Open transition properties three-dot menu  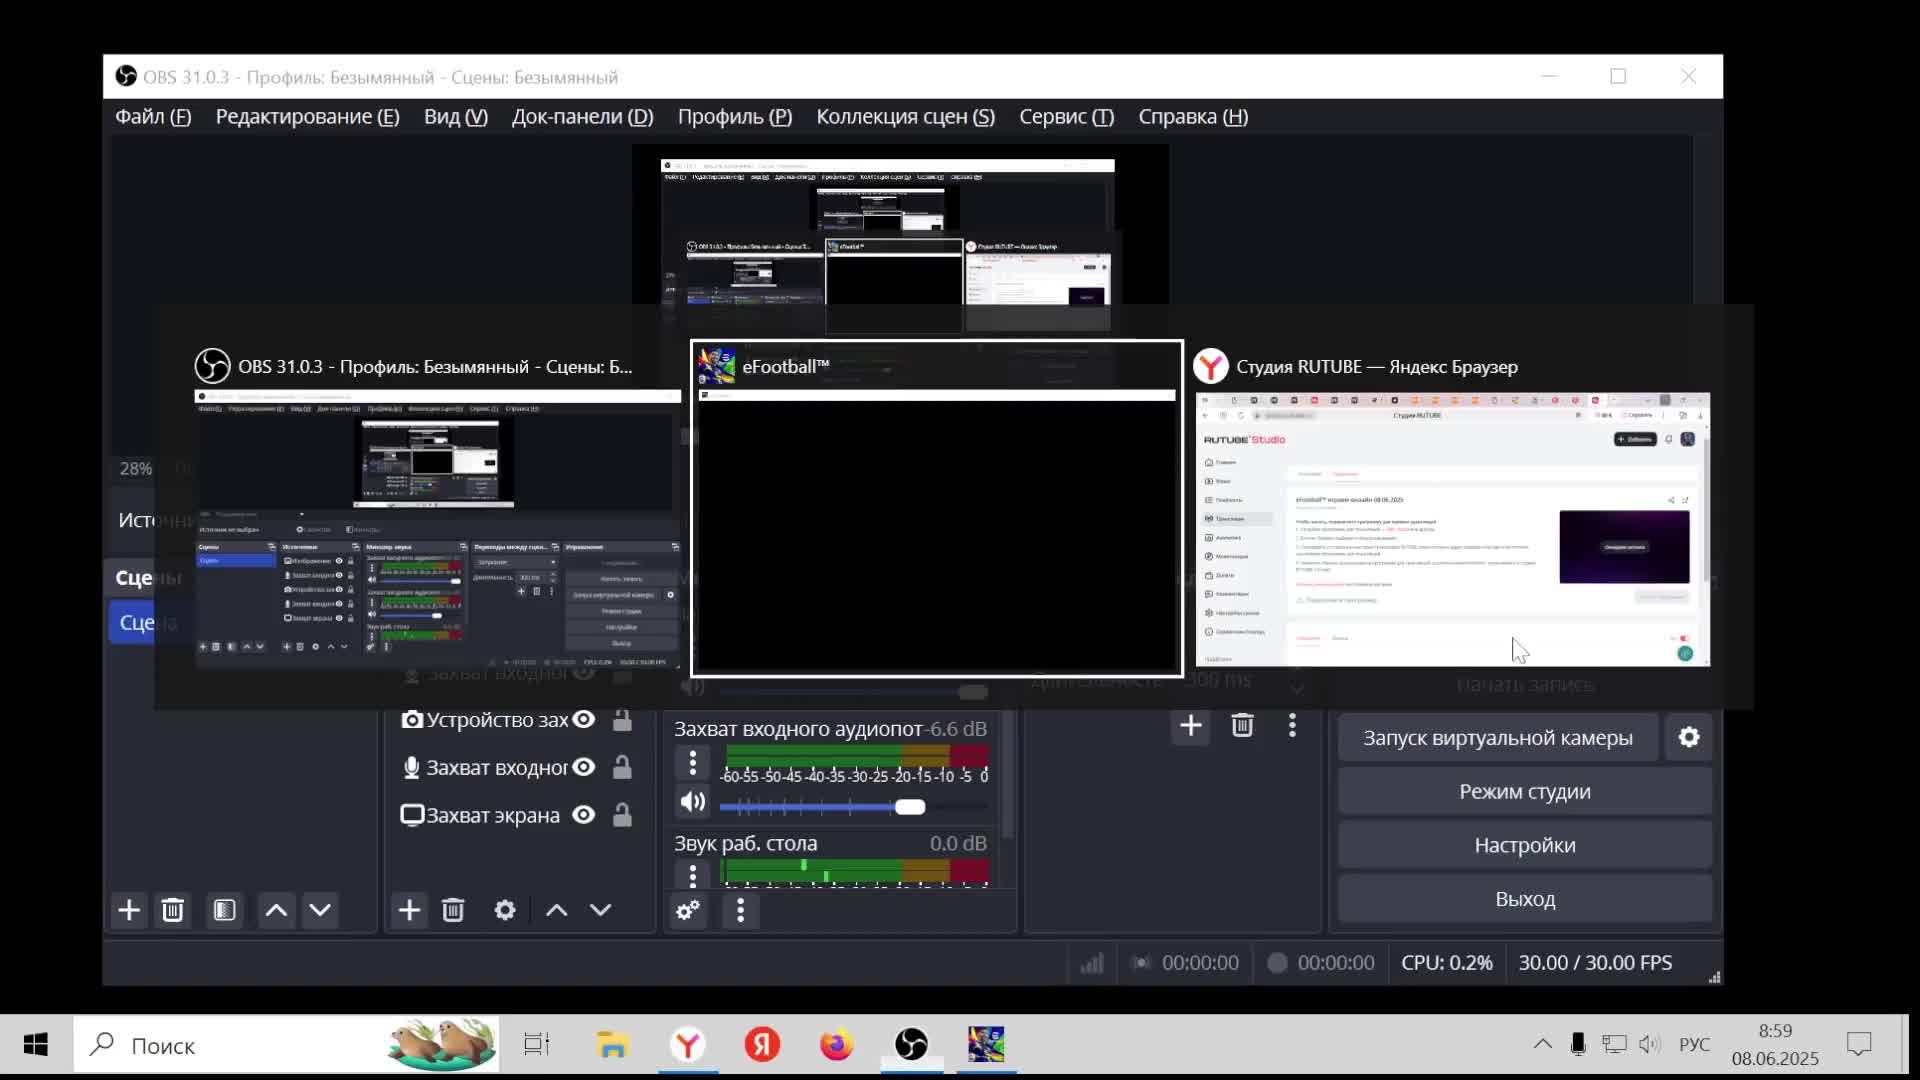click(x=1292, y=725)
